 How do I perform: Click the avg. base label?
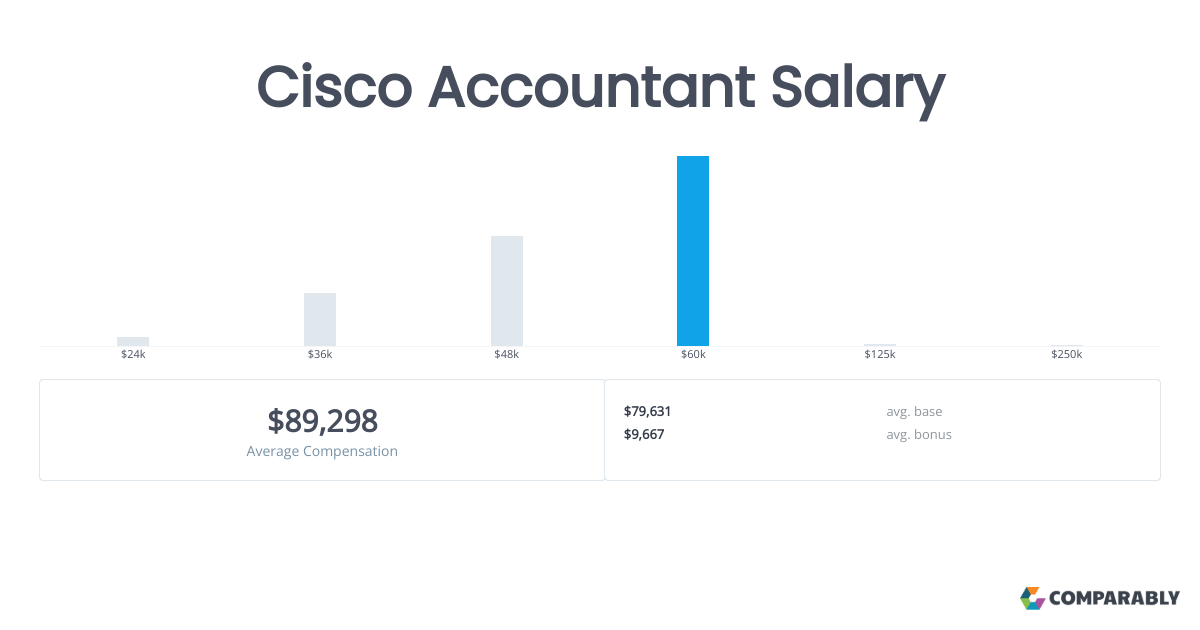pyautogui.click(x=914, y=411)
